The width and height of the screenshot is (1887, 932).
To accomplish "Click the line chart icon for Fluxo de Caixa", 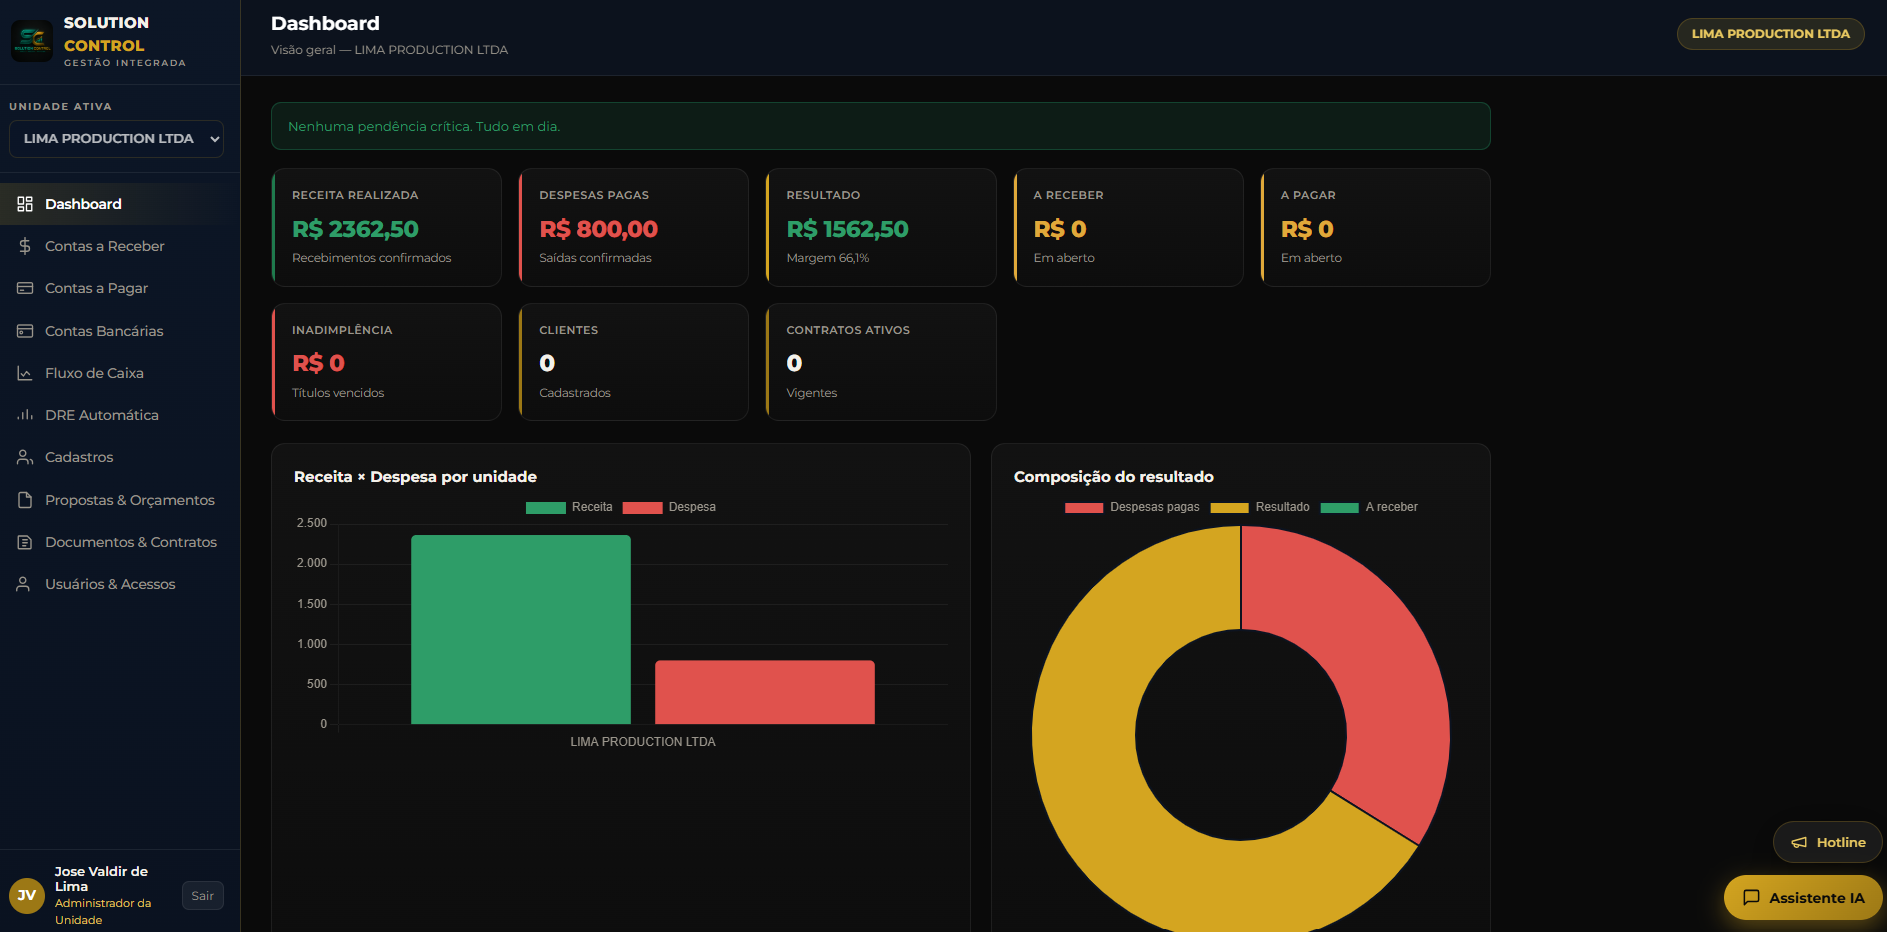I will pos(25,373).
